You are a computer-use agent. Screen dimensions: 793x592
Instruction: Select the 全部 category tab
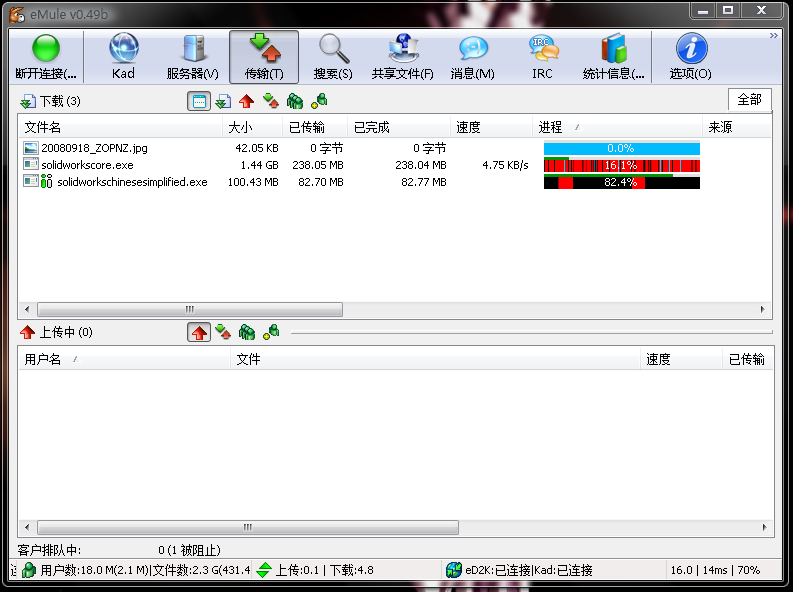point(750,100)
